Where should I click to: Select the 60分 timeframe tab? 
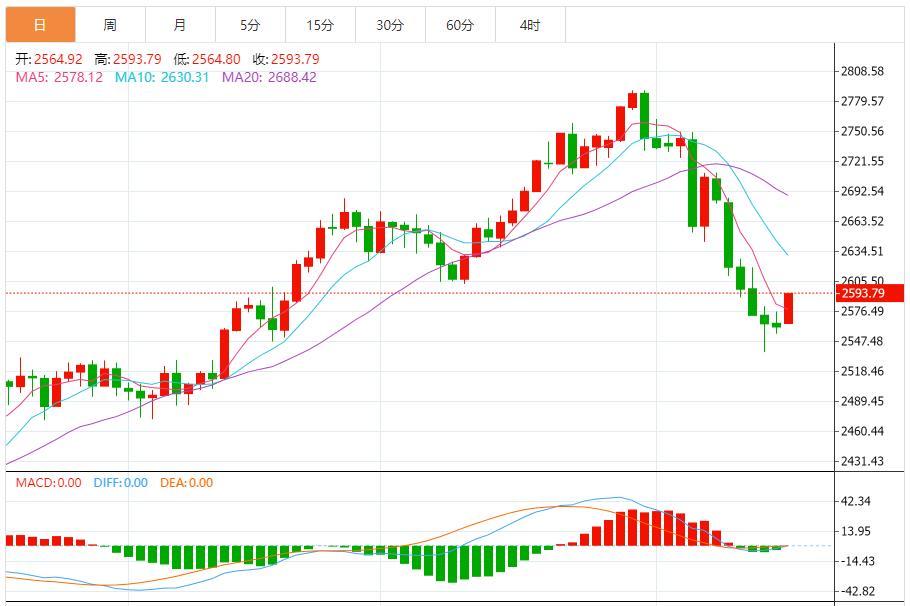tap(460, 25)
